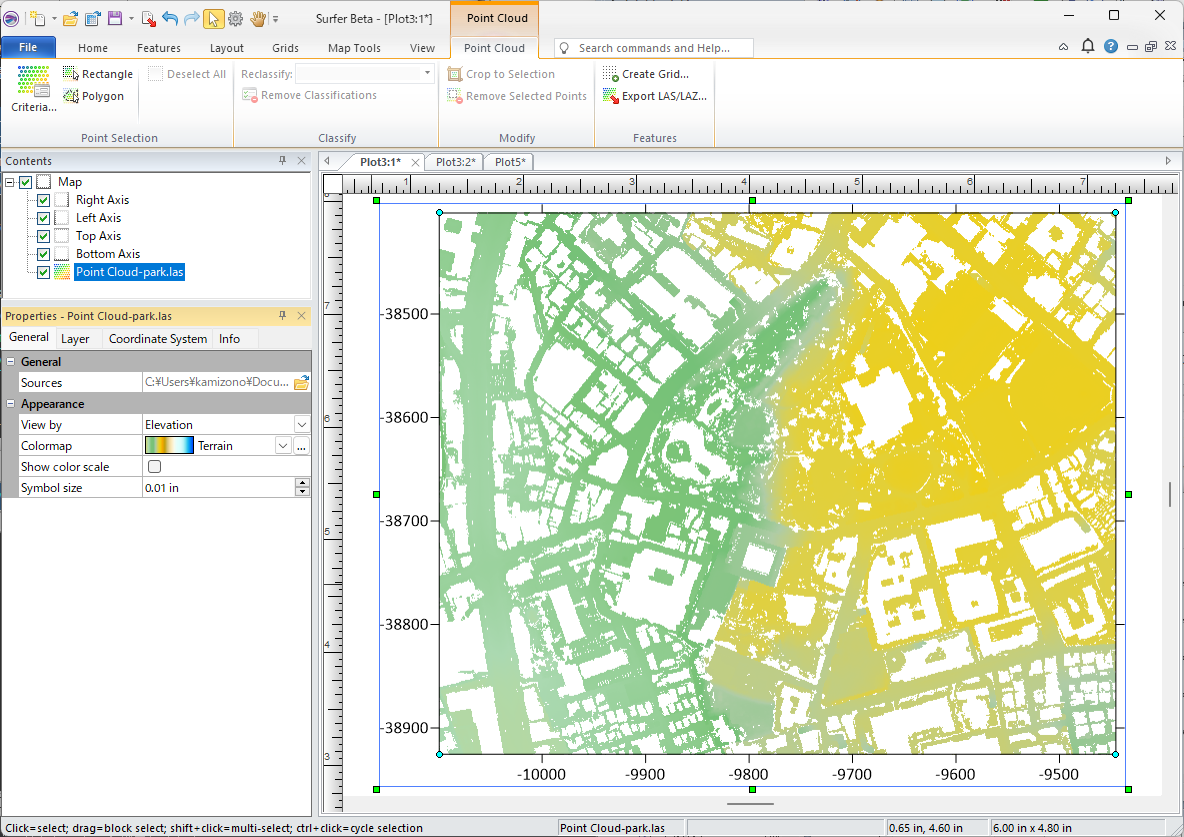Click the Save icon in title toolbar
The width and height of the screenshot is (1184, 837).
click(115, 18)
